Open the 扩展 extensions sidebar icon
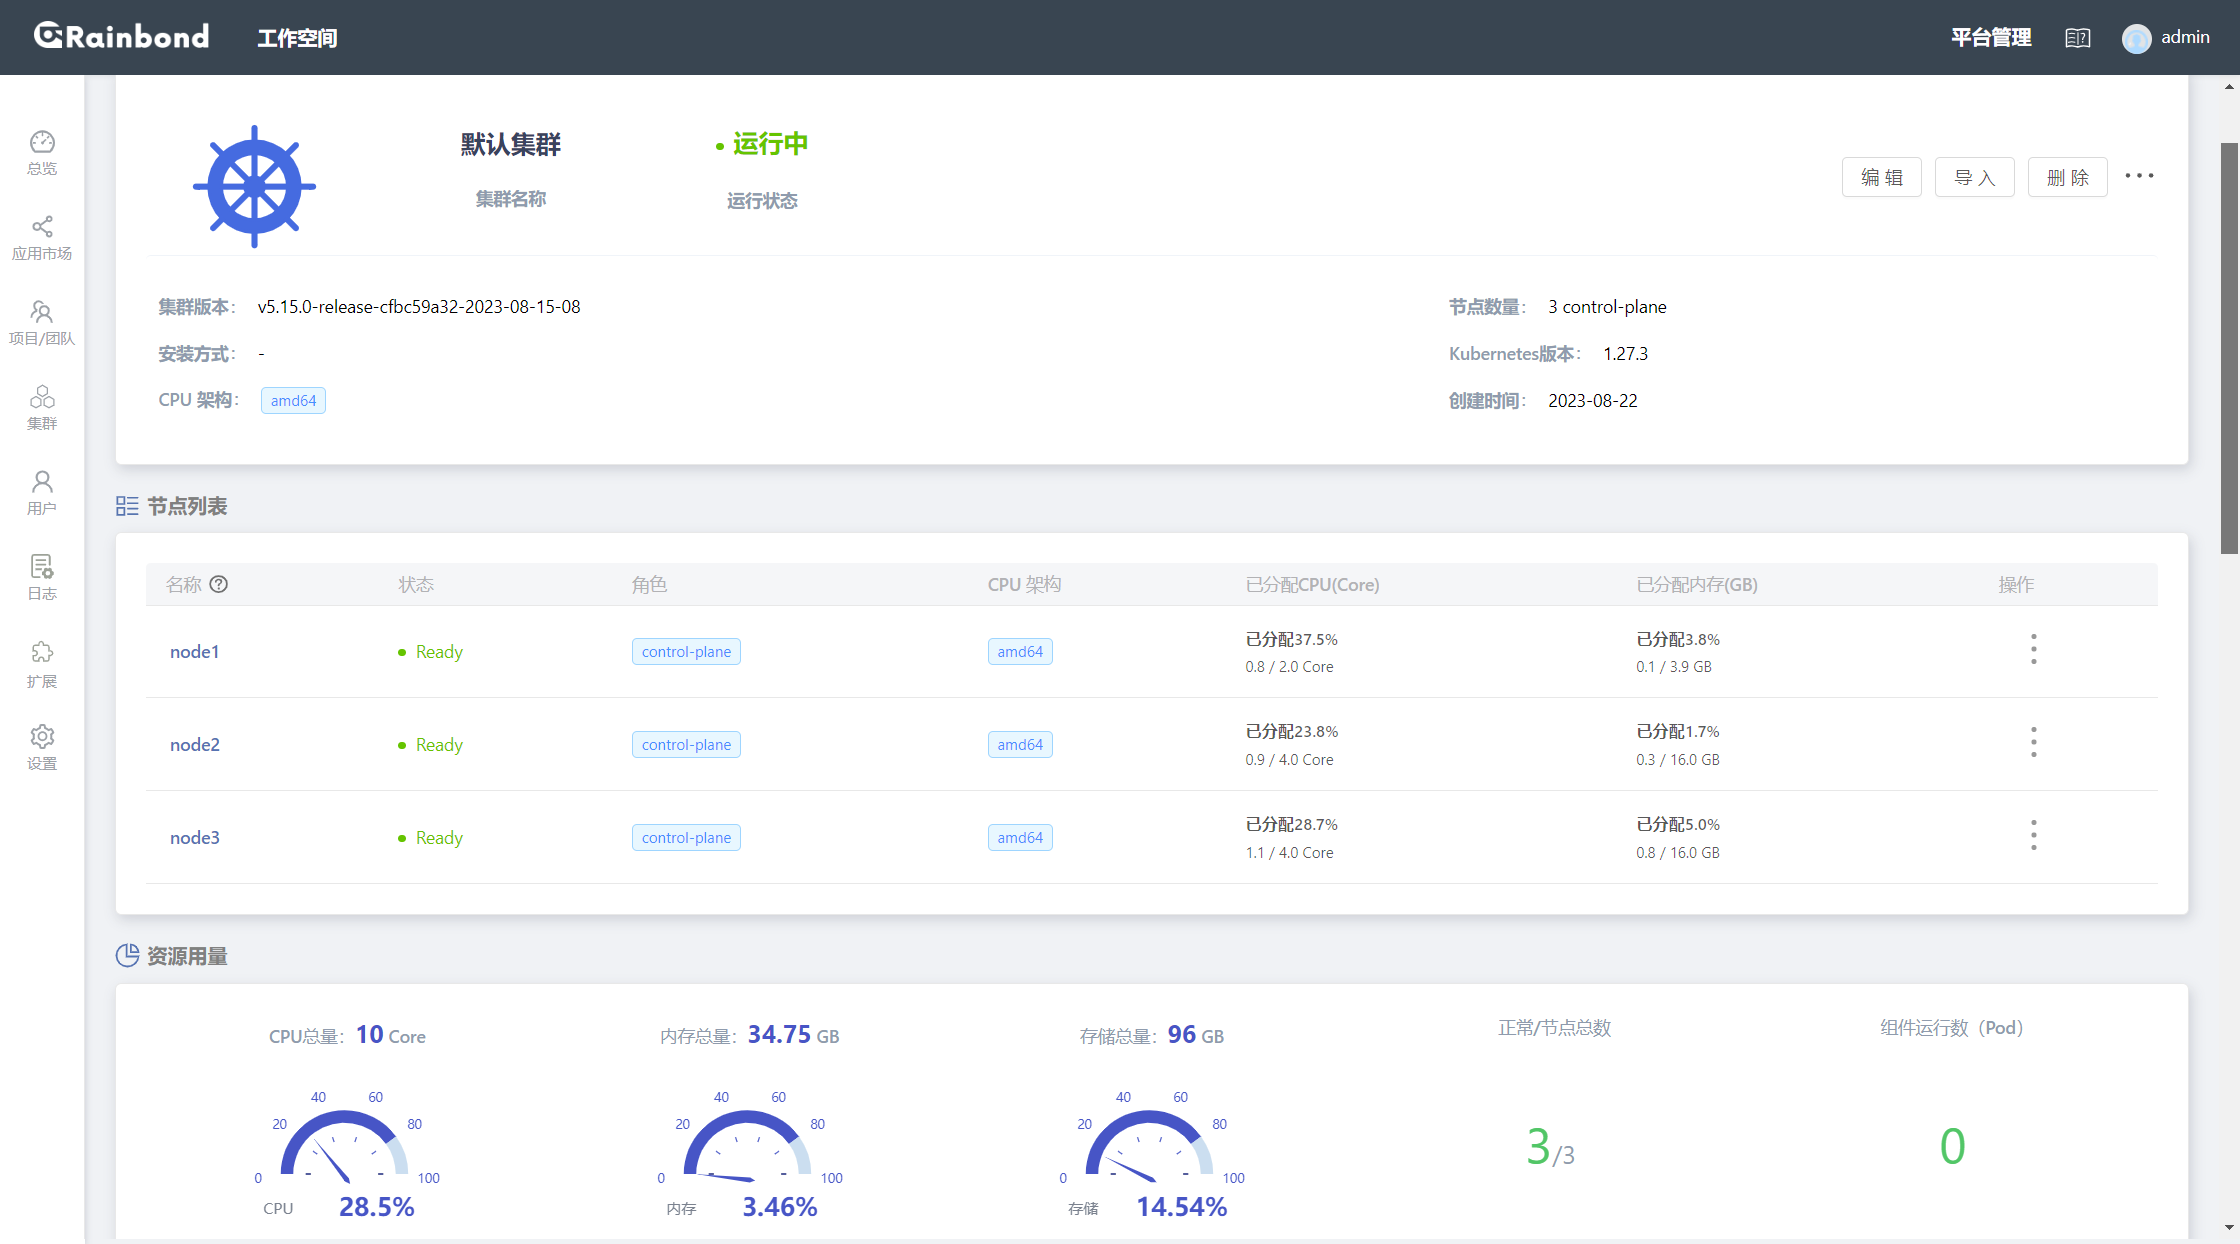 42,665
